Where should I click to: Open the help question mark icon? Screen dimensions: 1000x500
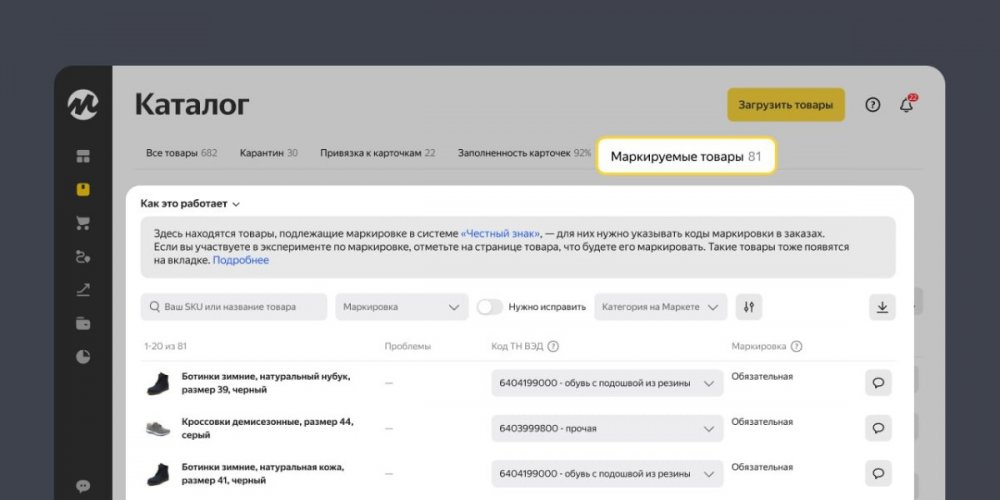tap(872, 105)
